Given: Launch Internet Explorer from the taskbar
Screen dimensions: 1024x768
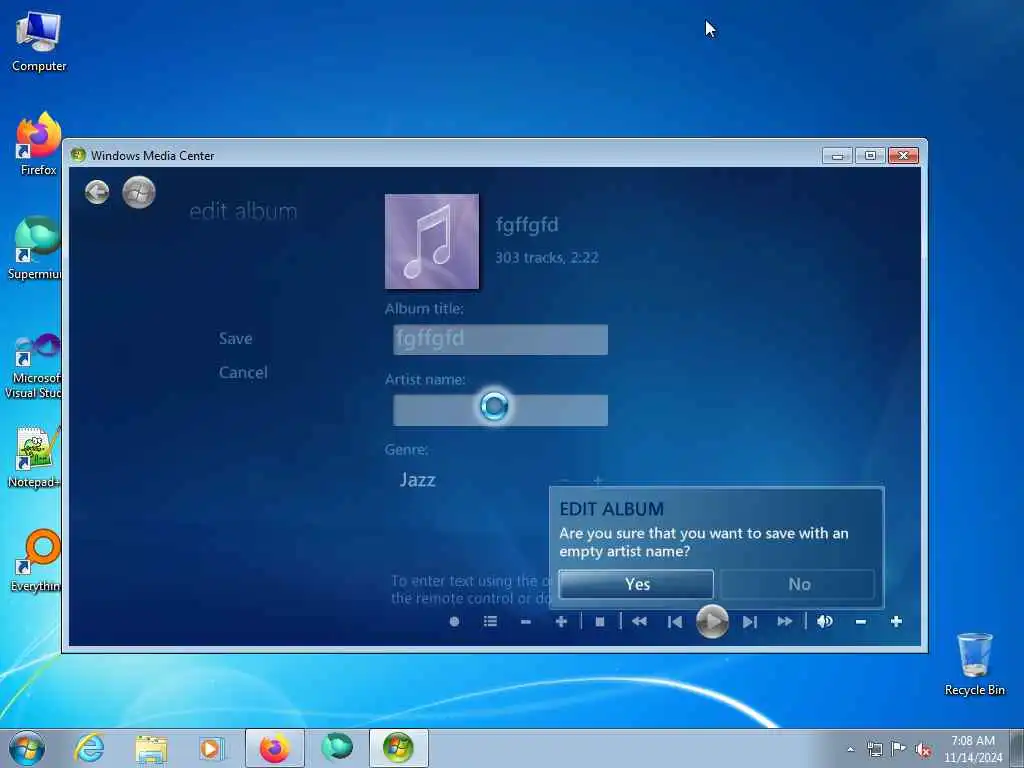Looking at the screenshot, I should point(89,748).
